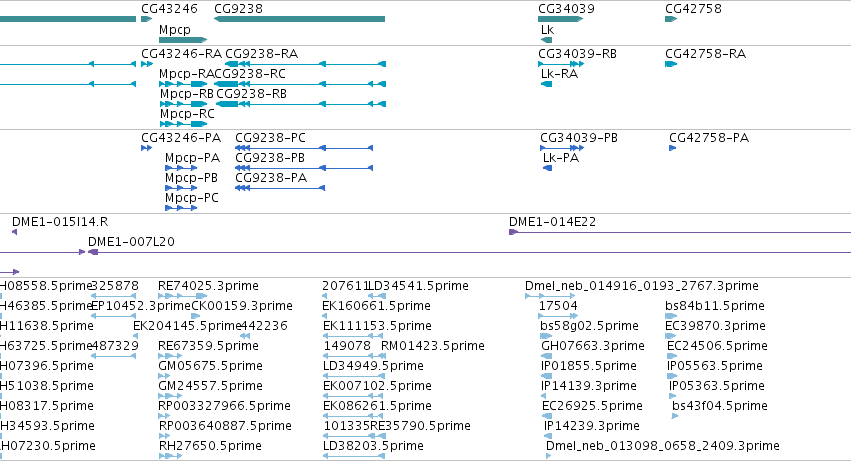Click Dmel_neb_013098_0658_2409.3prime feature
Image resolution: width=851 pixels, height=461 pixels.
tap(663, 447)
